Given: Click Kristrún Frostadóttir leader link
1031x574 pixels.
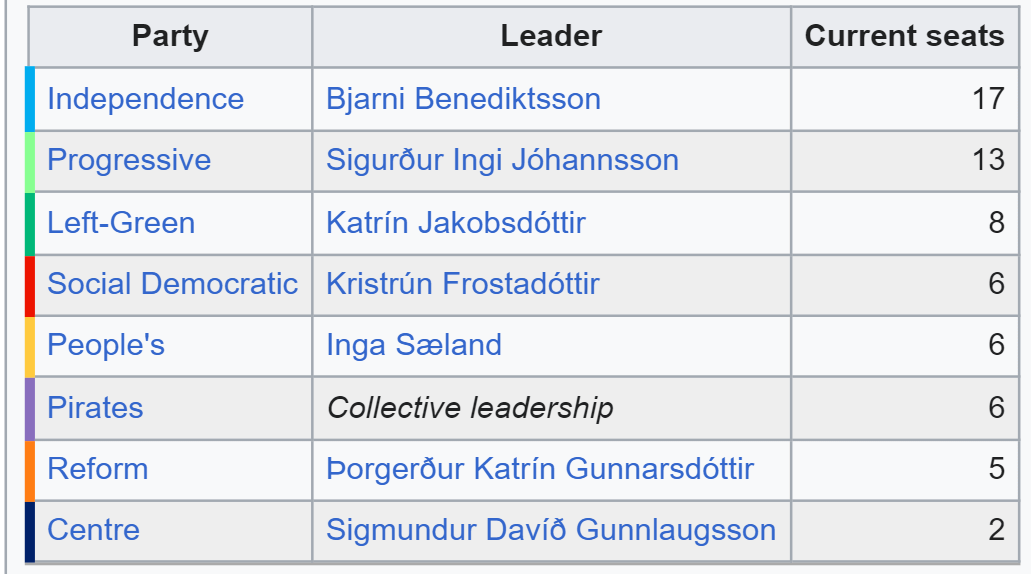Looking at the screenshot, I should point(463,284).
